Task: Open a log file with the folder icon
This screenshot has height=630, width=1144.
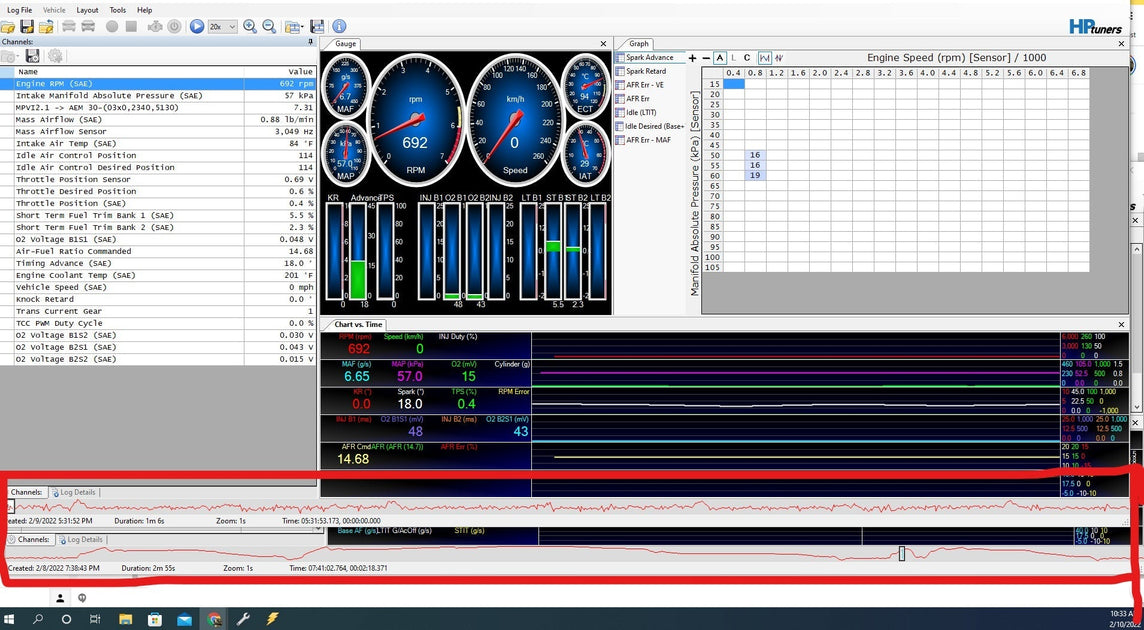Action: point(8,27)
